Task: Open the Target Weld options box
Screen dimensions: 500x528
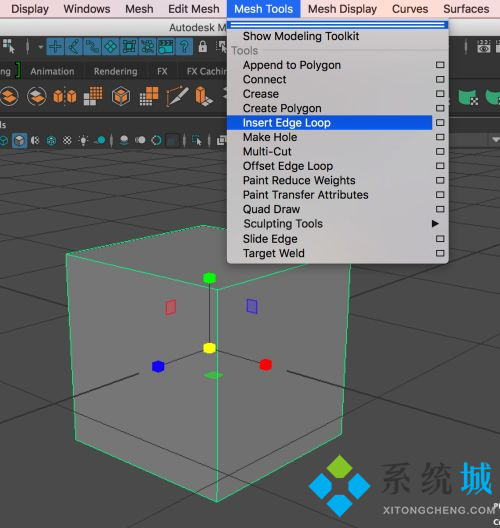Action: tap(440, 253)
